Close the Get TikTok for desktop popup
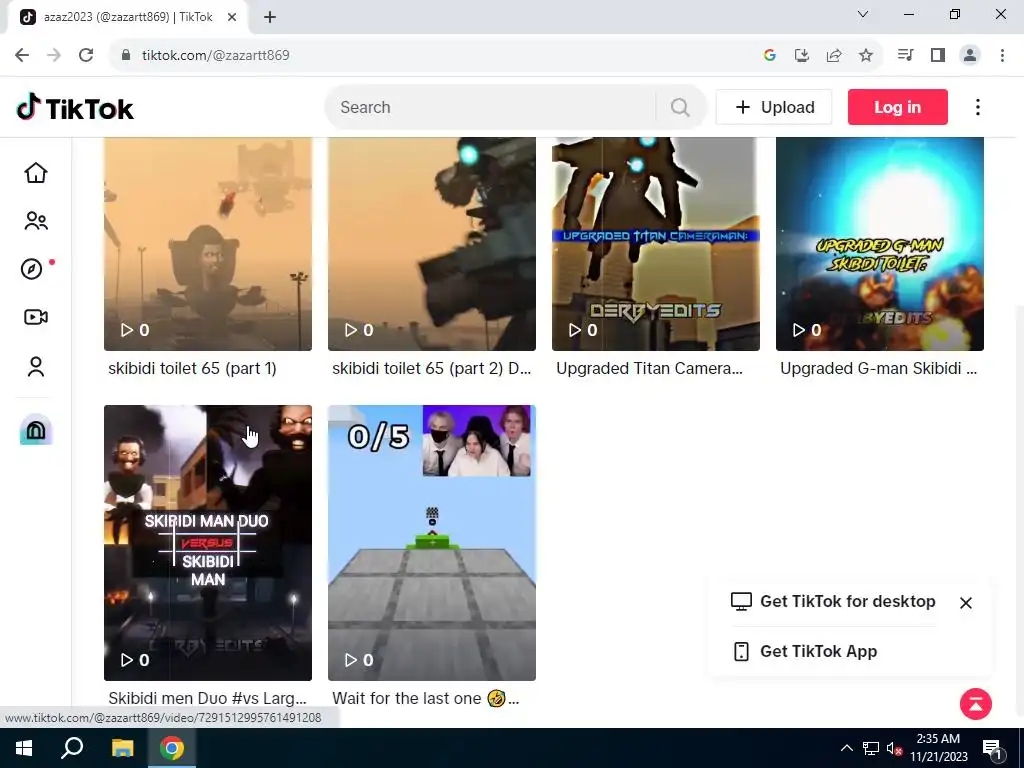 [x=966, y=603]
